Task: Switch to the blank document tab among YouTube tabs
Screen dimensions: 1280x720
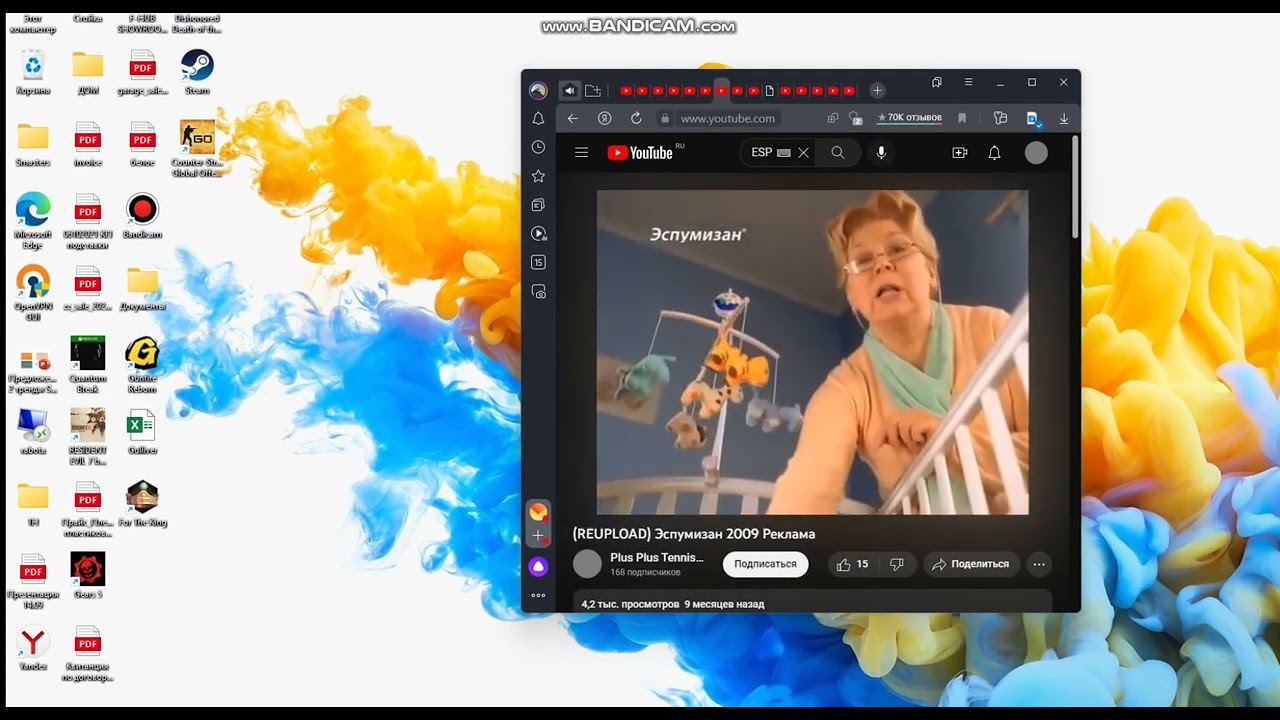Action: (769, 91)
